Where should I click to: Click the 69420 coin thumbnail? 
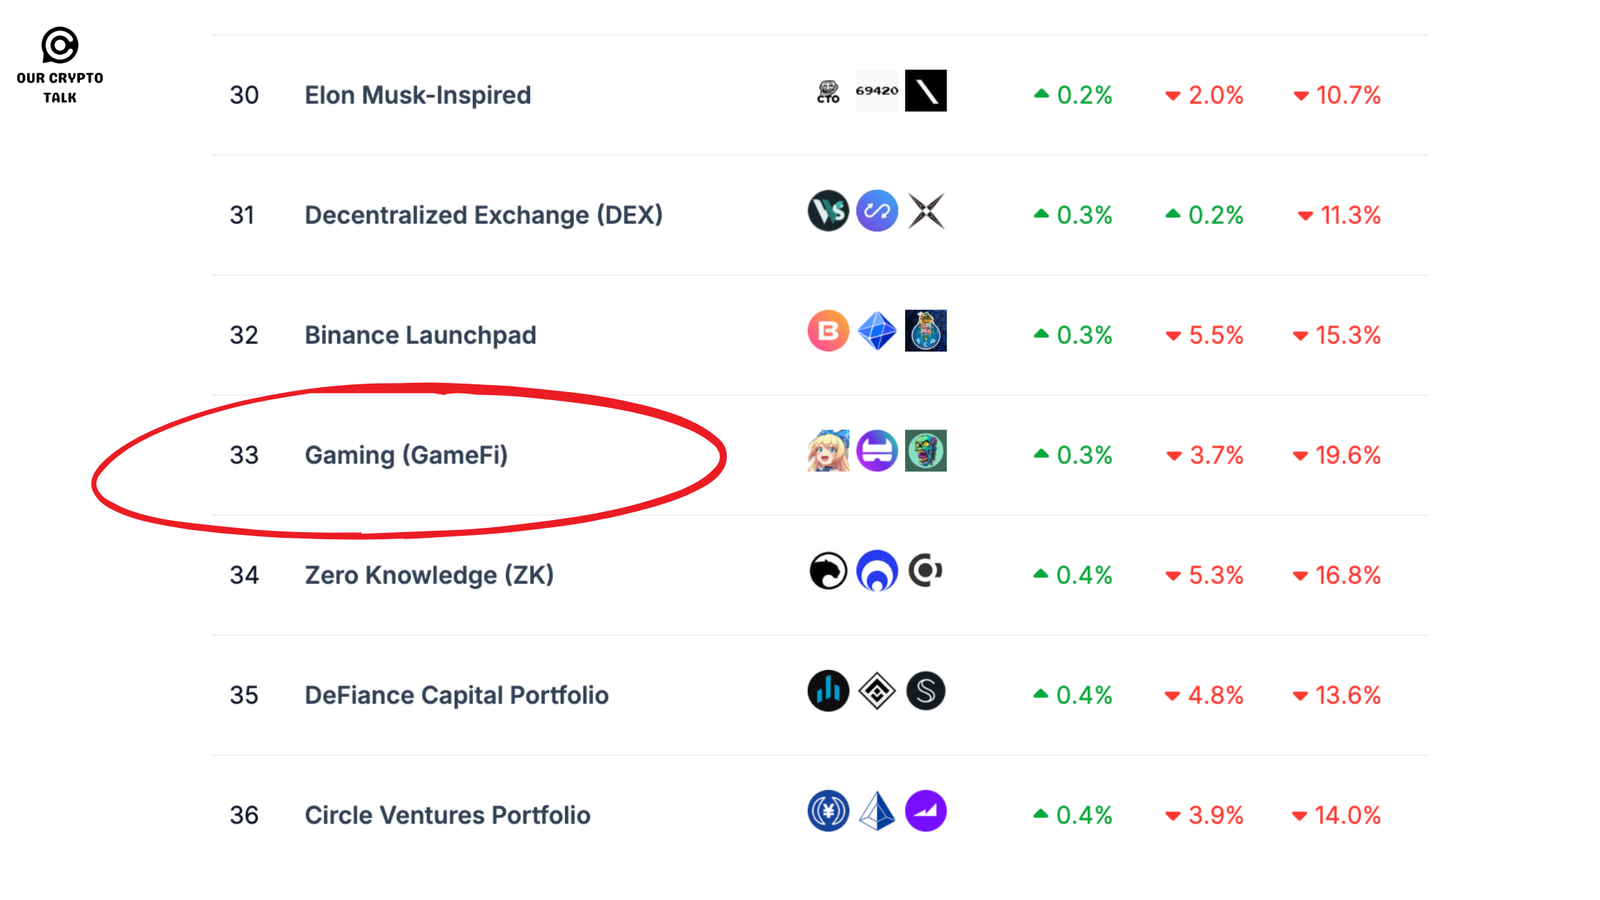pyautogui.click(x=877, y=91)
